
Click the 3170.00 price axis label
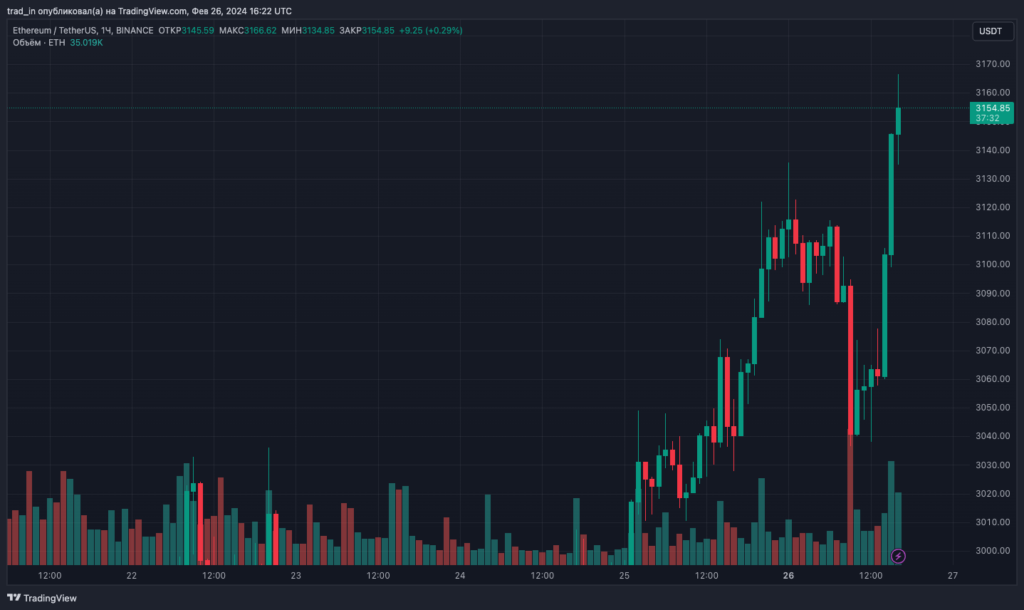tap(993, 64)
